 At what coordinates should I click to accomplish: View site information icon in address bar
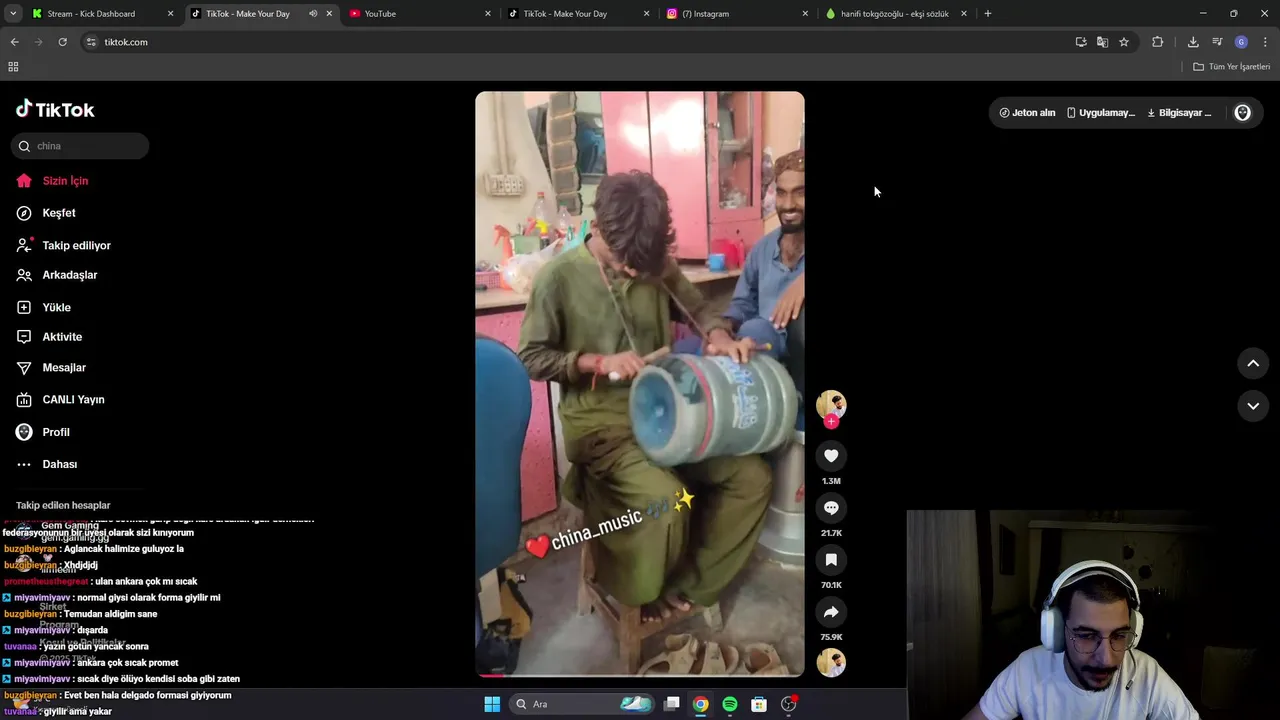[x=91, y=42]
